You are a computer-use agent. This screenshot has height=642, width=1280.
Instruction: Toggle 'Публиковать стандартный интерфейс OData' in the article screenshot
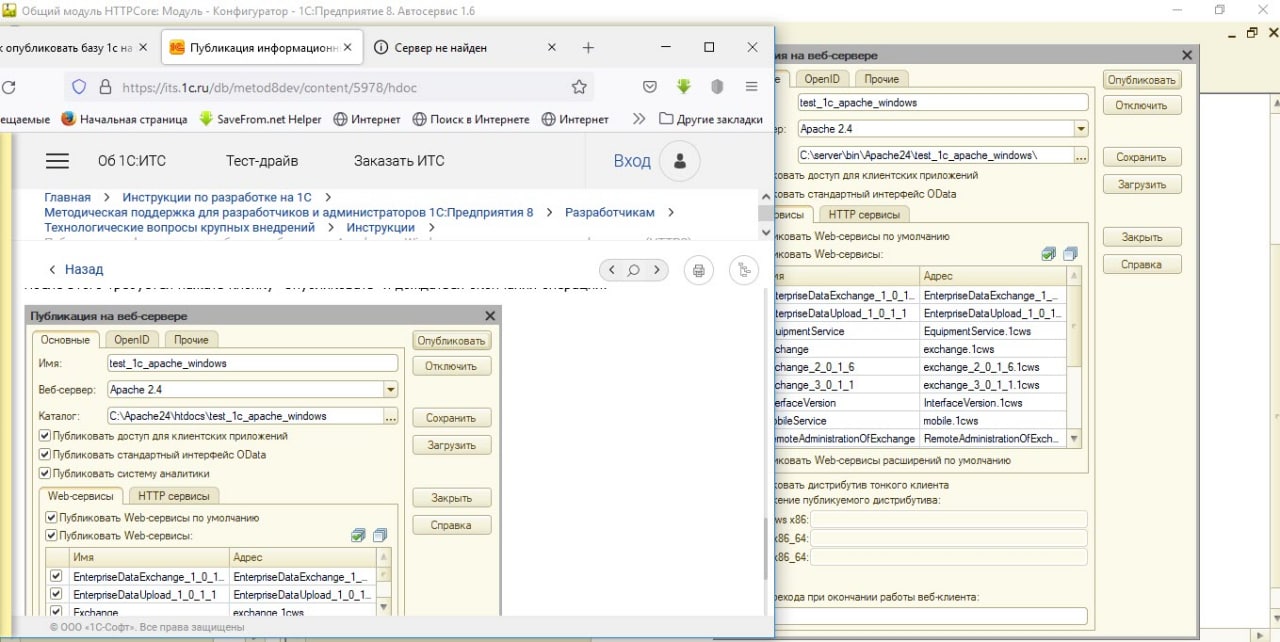44,455
